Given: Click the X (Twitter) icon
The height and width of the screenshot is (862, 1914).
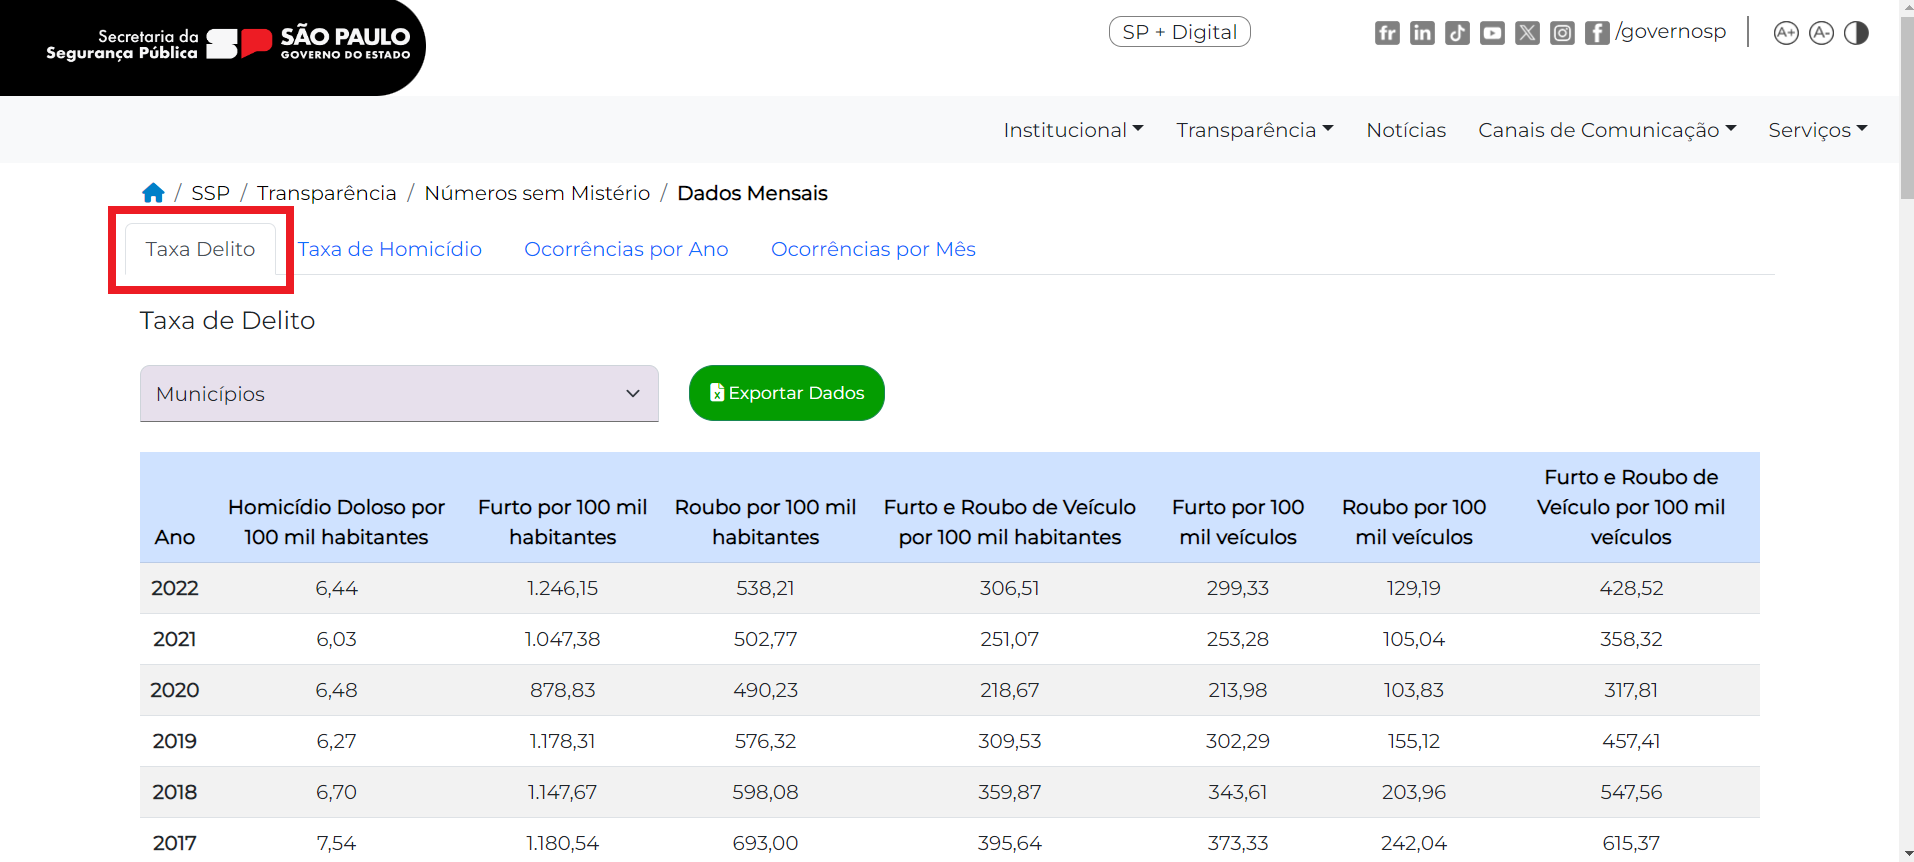Looking at the screenshot, I should 1527,33.
